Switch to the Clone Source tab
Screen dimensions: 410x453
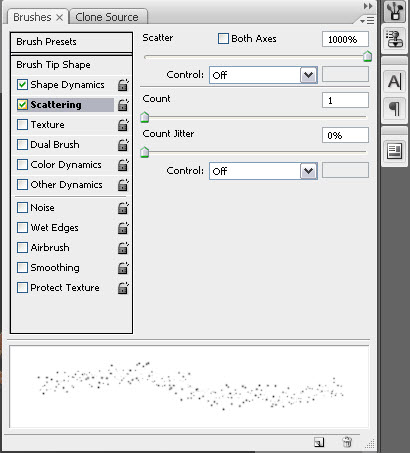click(107, 17)
